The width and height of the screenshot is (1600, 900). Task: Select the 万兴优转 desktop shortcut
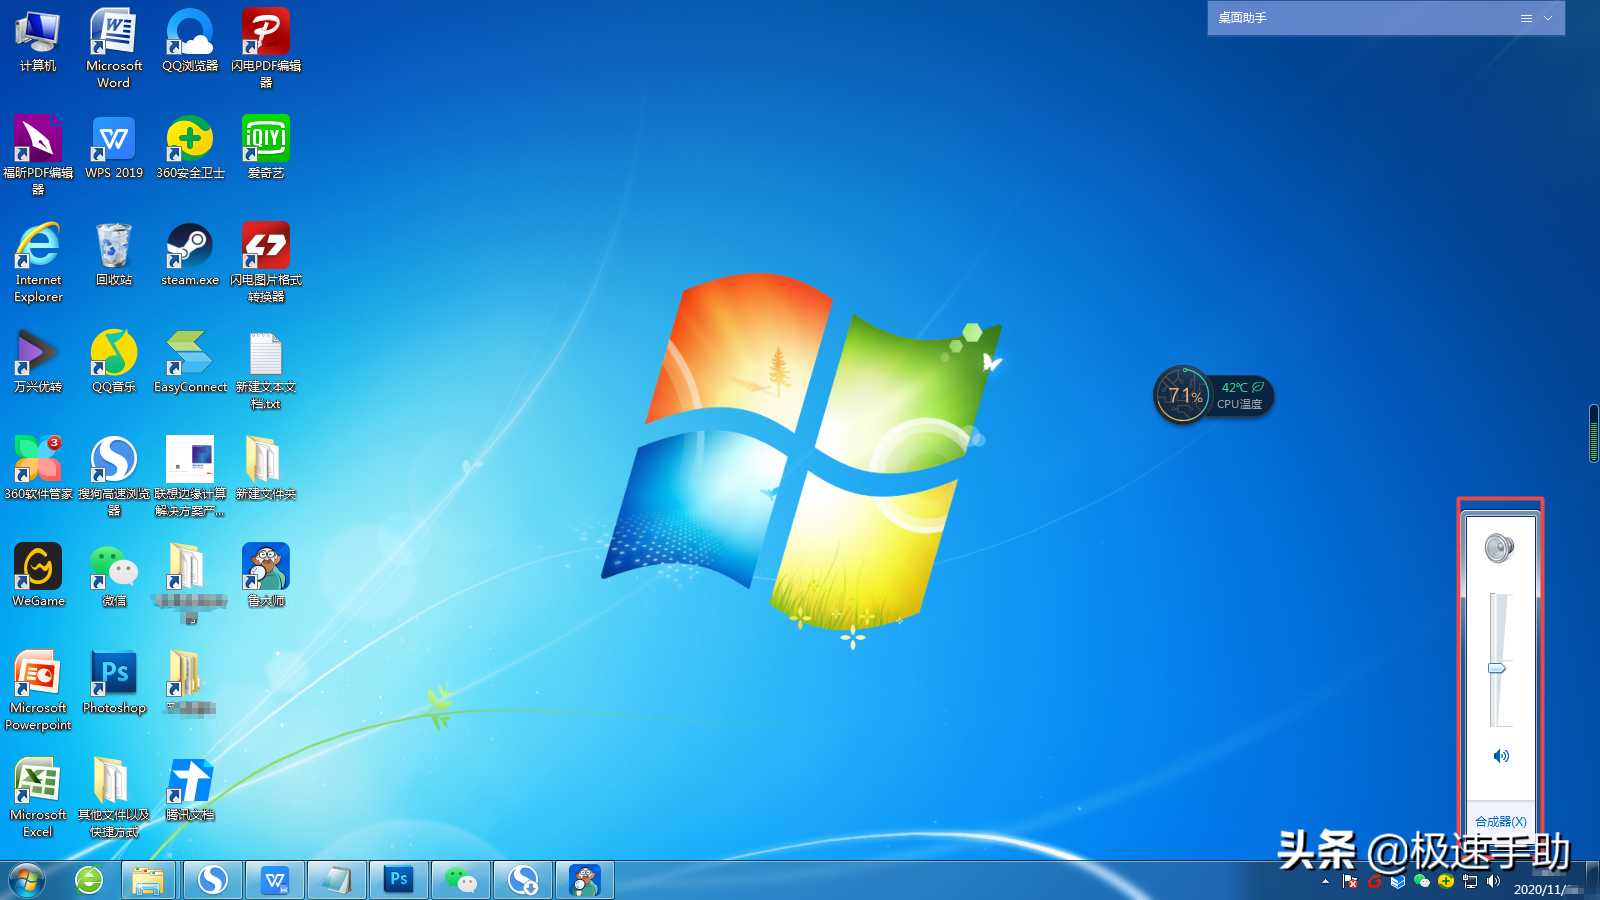[x=38, y=362]
